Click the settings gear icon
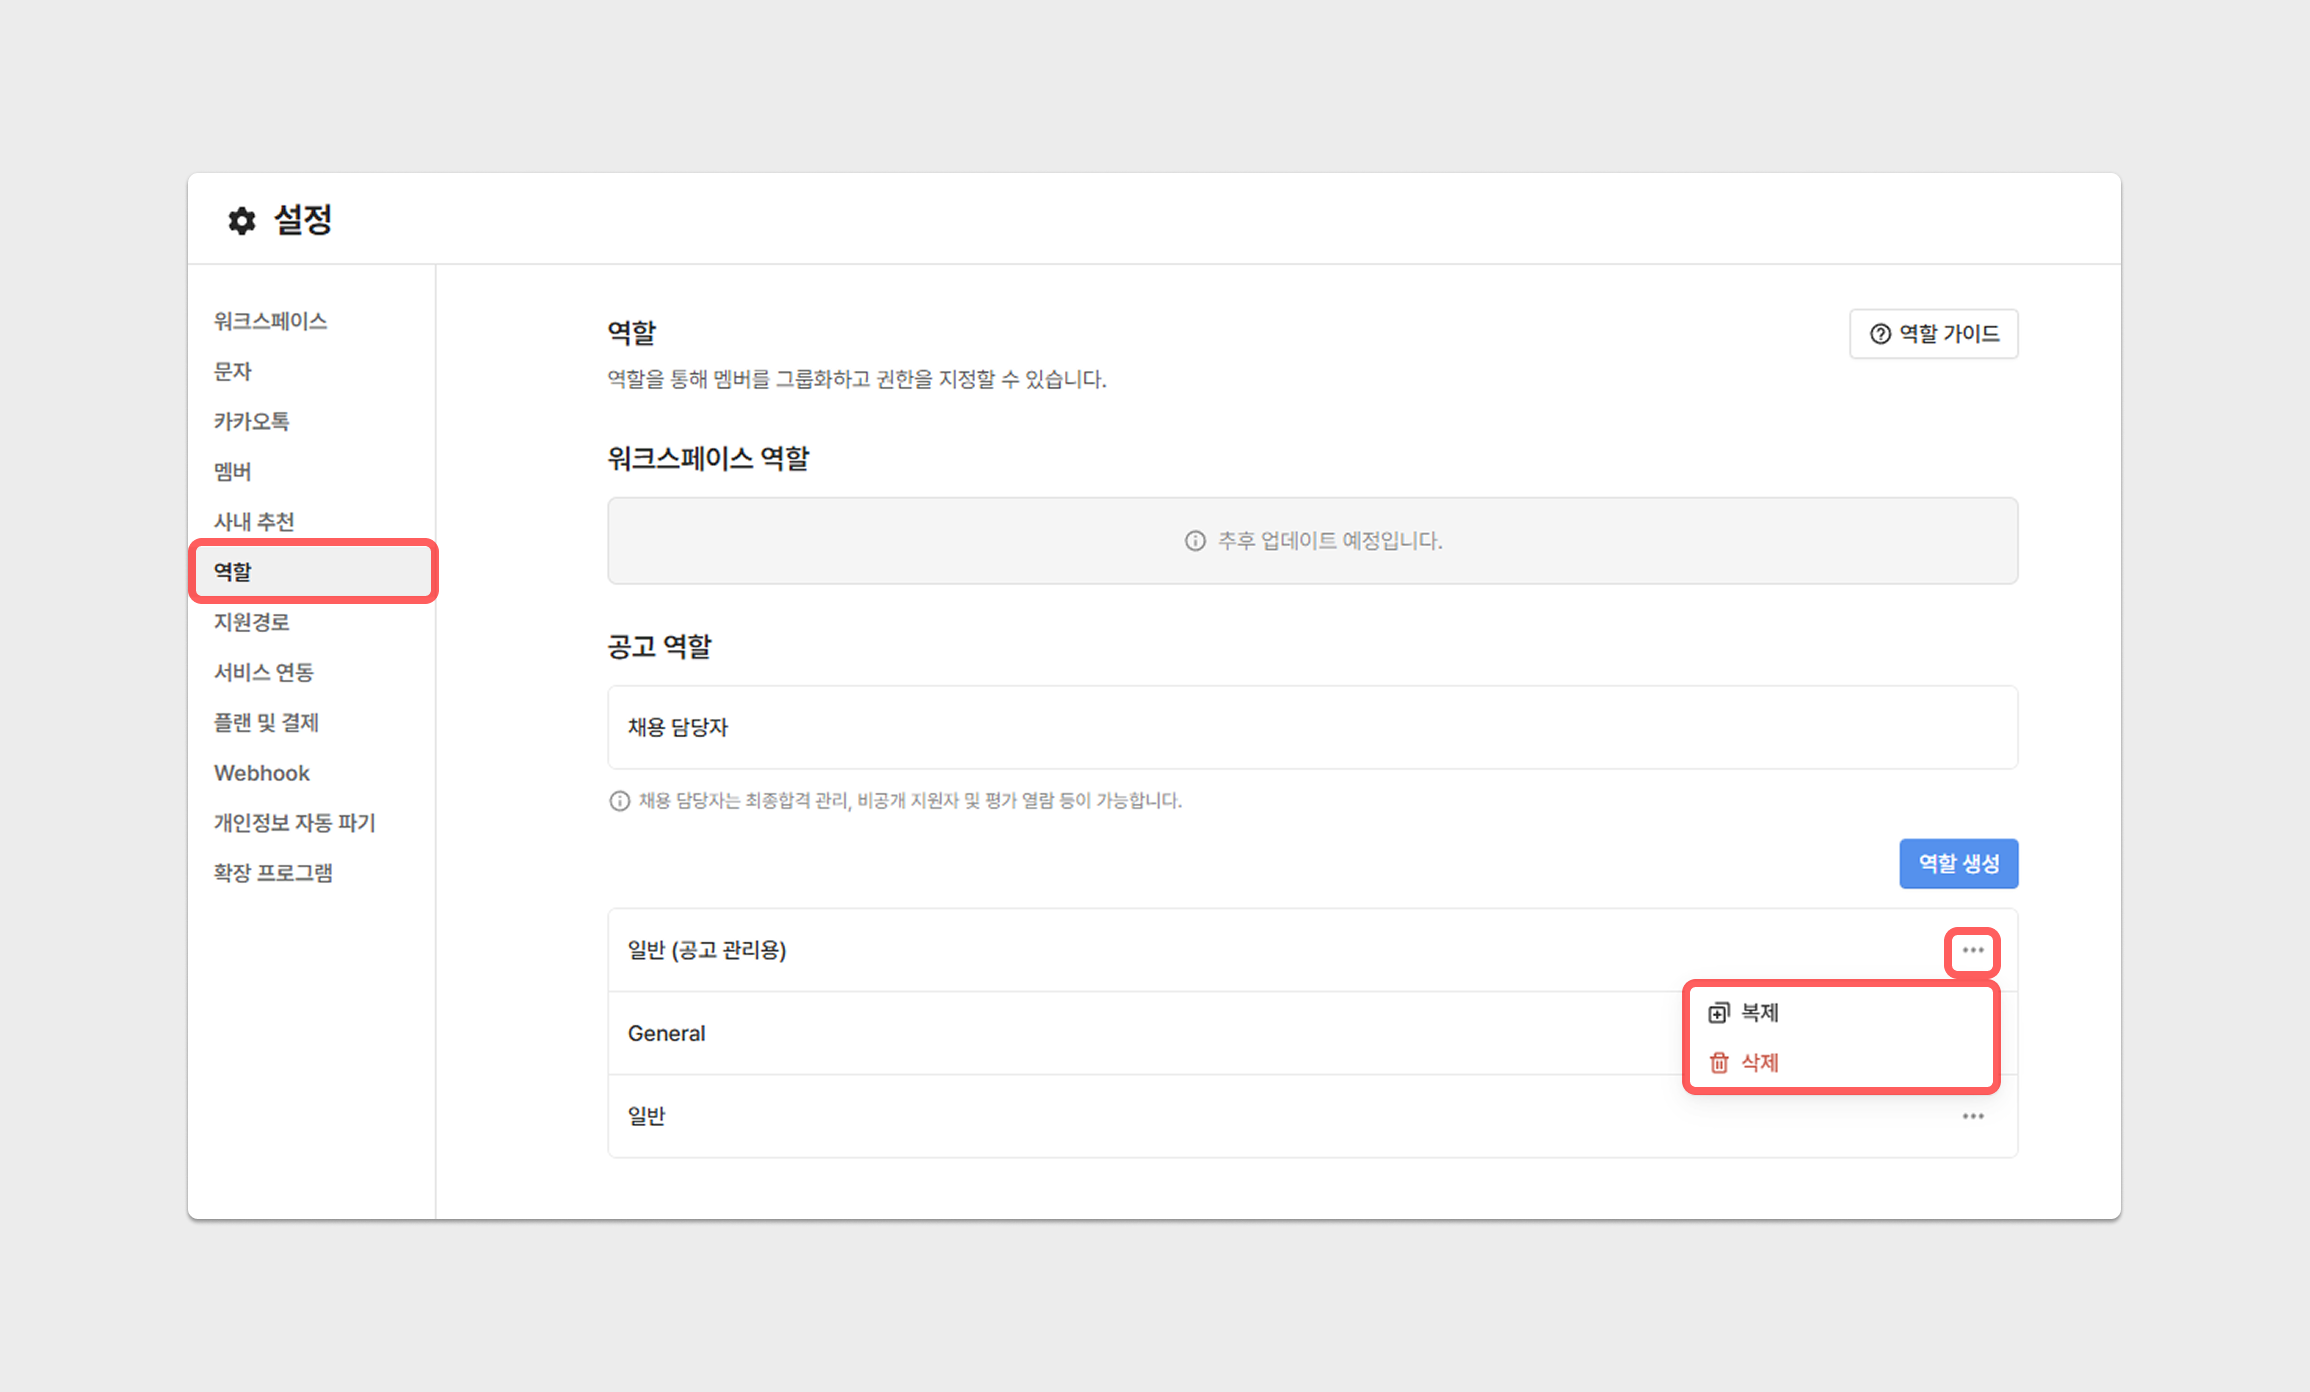Screen dimensions: 2310x1392 [241, 220]
